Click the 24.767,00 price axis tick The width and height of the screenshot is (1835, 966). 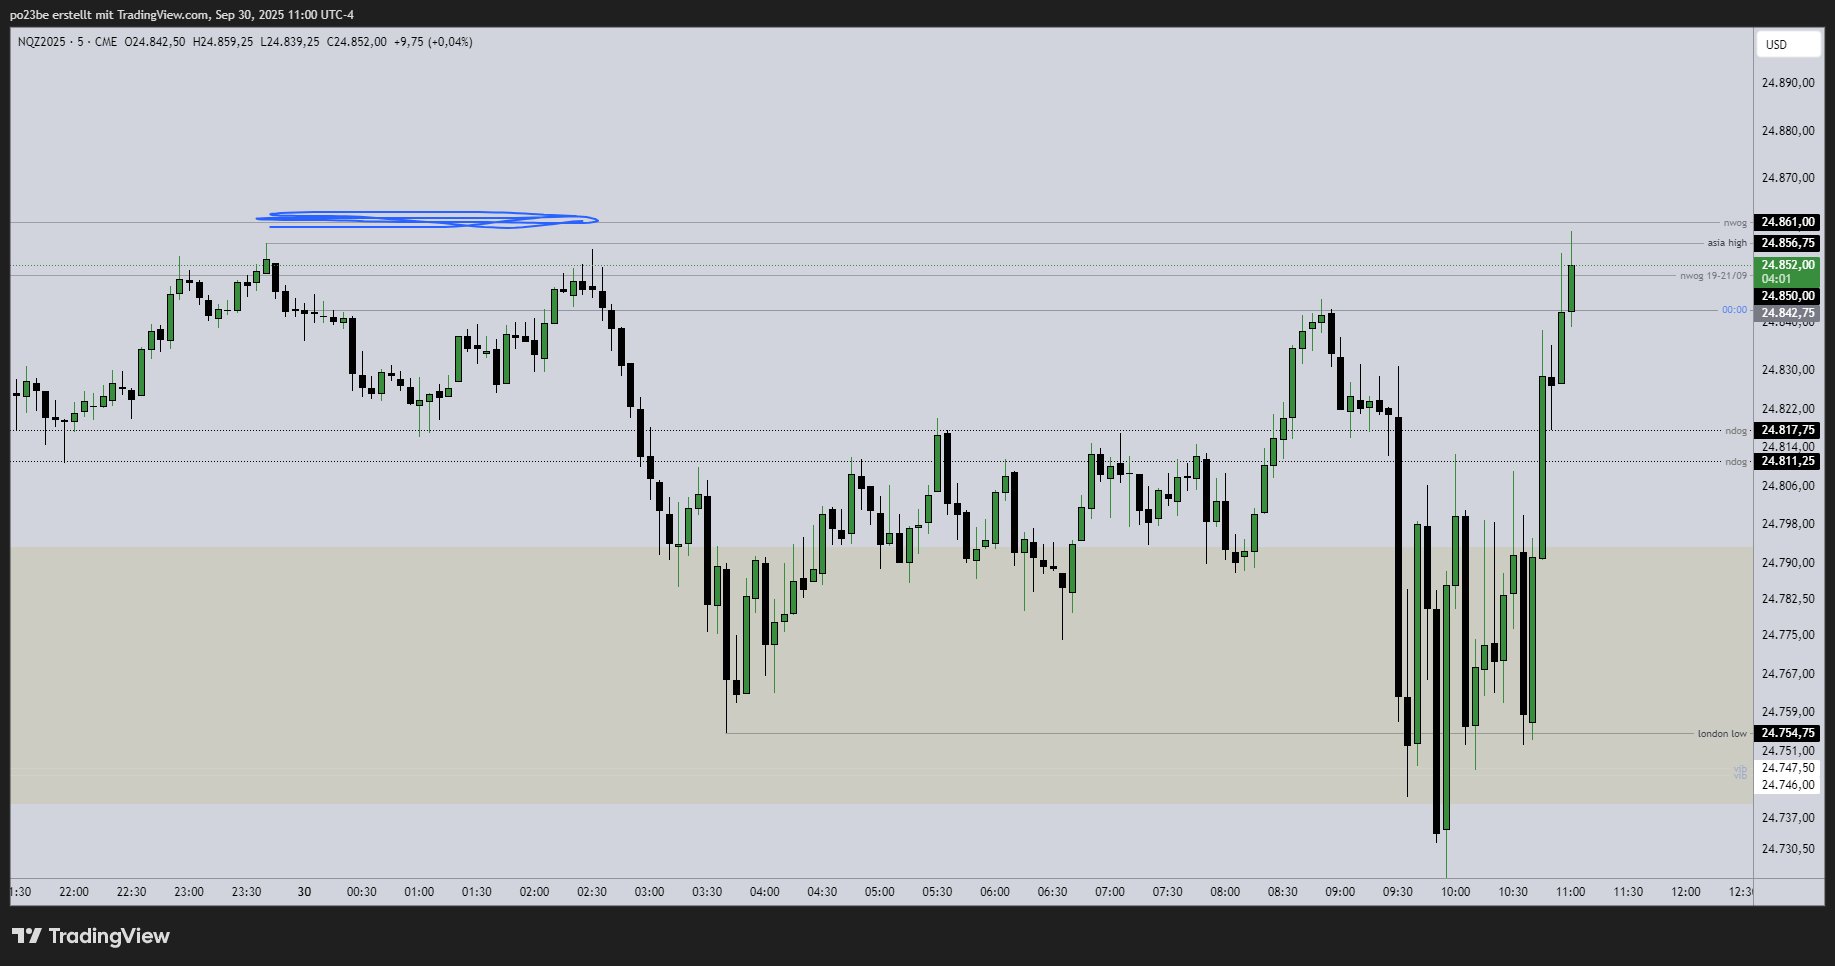click(x=1787, y=674)
